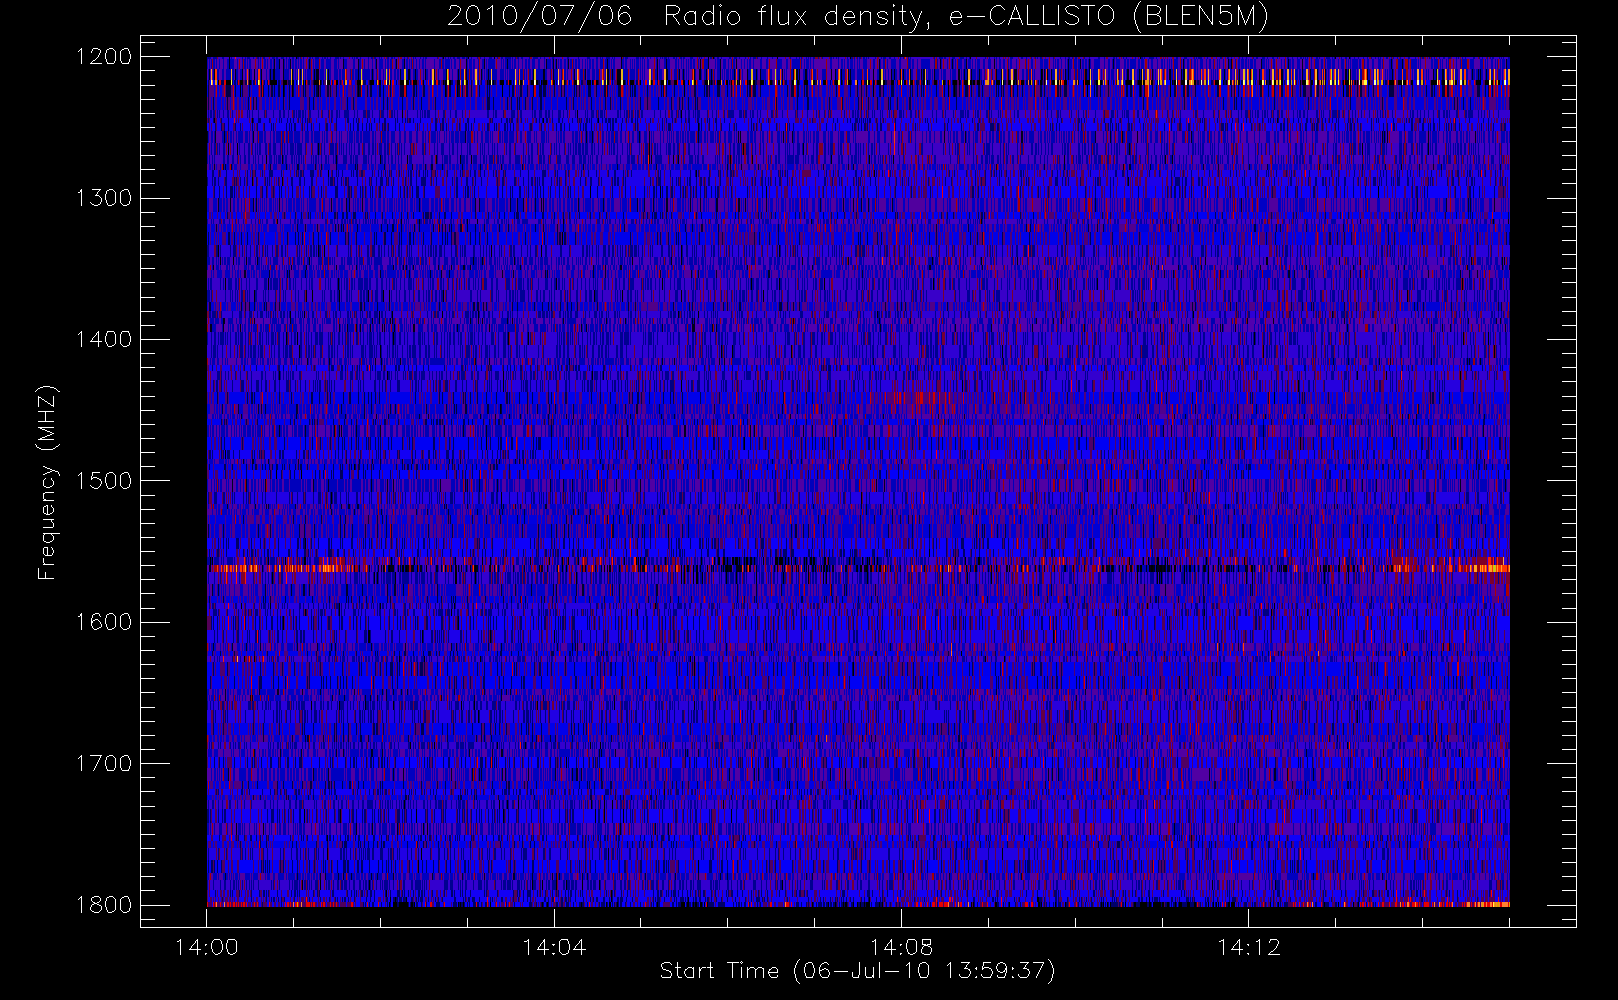The image size is (1618, 1000).
Task: Click the plot title showing e-CALLISTO (BLEN5M)
Action: click(858, 17)
